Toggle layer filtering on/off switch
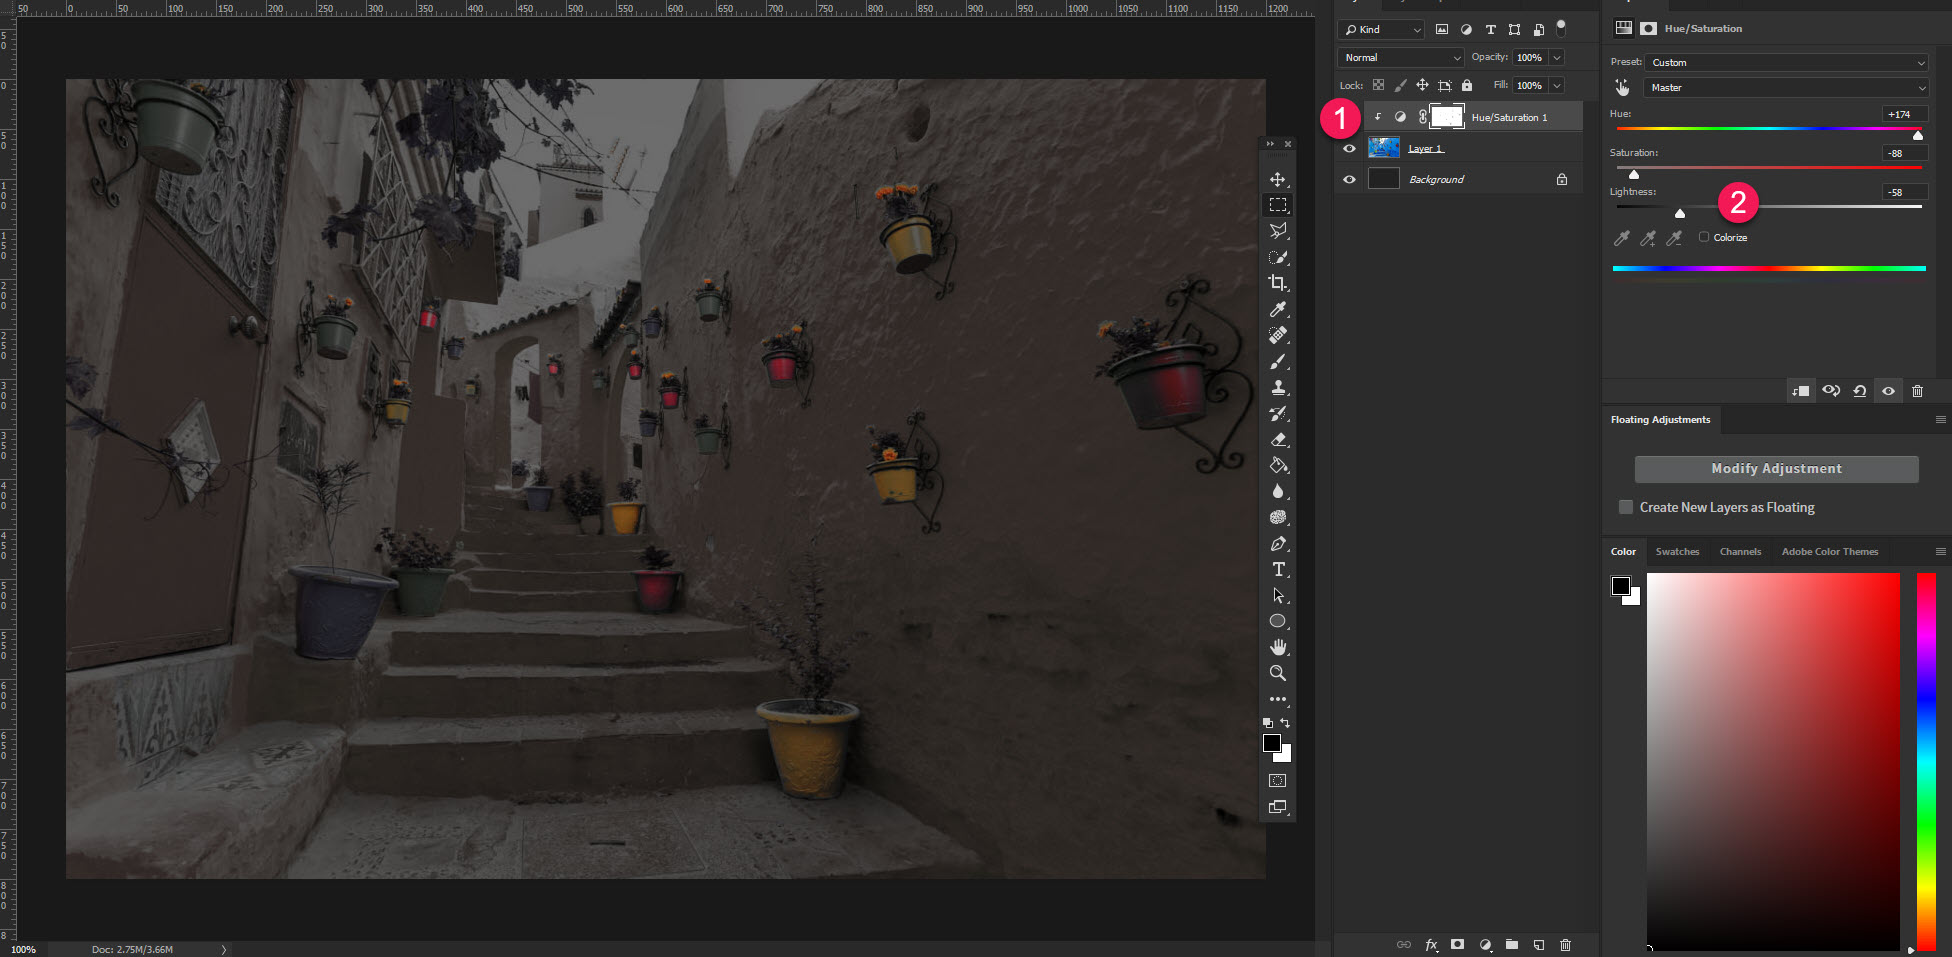The image size is (1952, 957). (1561, 28)
